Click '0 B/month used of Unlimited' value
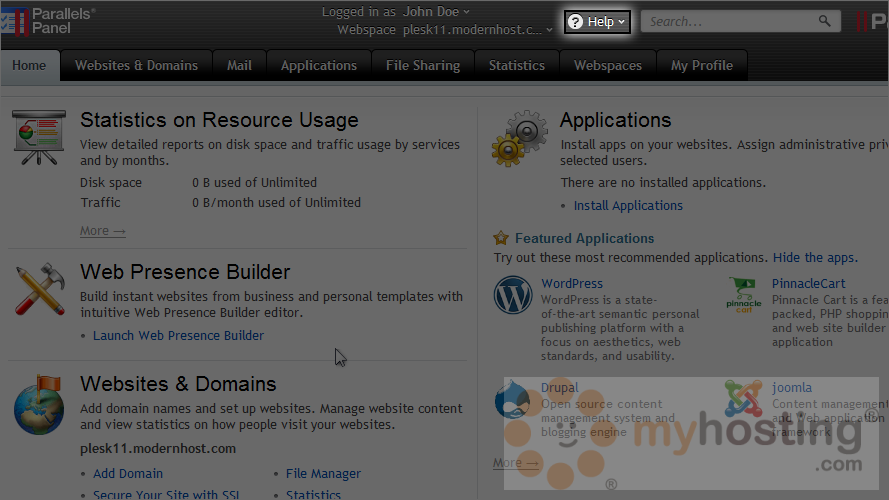Image resolution: width=889 pixels, height=500 pixels. click(x=276, y=202)
